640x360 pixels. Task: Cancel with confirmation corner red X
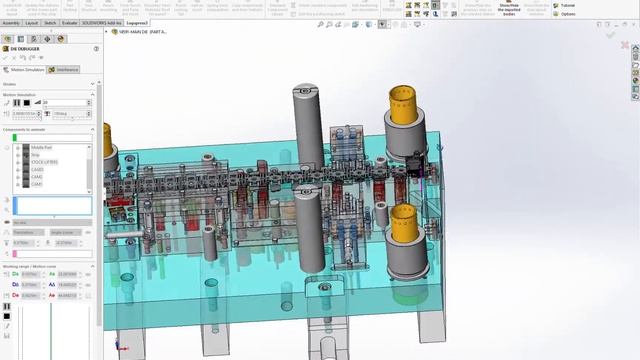[624, 44]
